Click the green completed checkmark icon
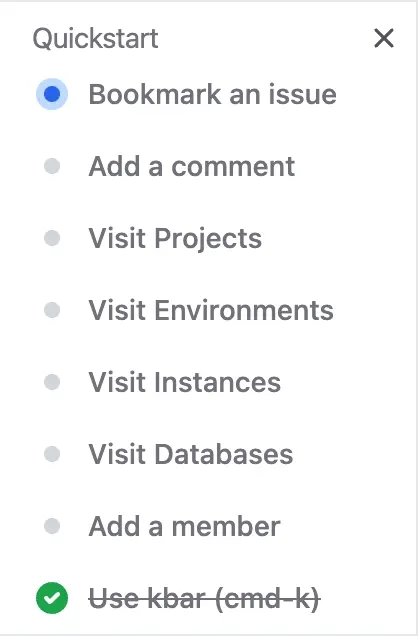Image resolution: width=418 pixels, height=636 pixels. 52,598
